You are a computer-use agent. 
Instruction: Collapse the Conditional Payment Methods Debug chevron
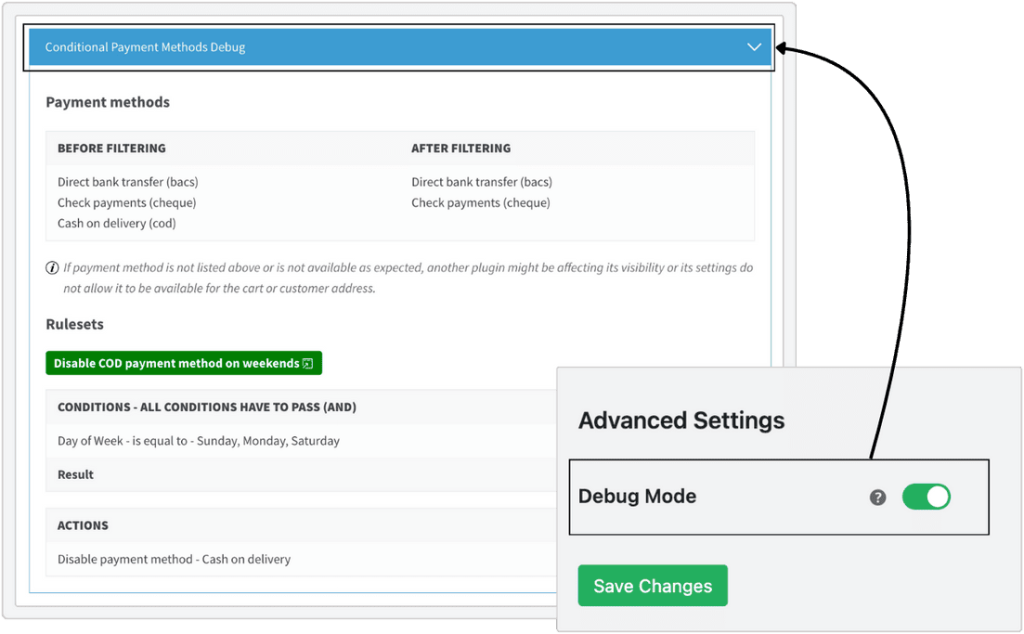pyautogui.click(x=754, y=47)
